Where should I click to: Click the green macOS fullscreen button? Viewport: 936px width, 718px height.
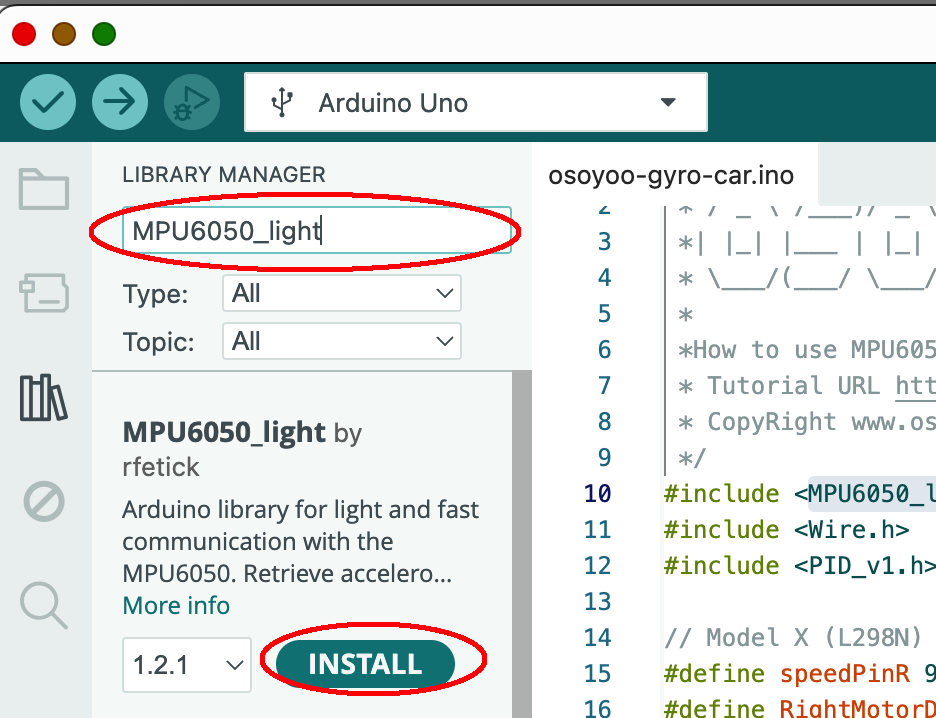pyautogui.click(x=104, y=34)
